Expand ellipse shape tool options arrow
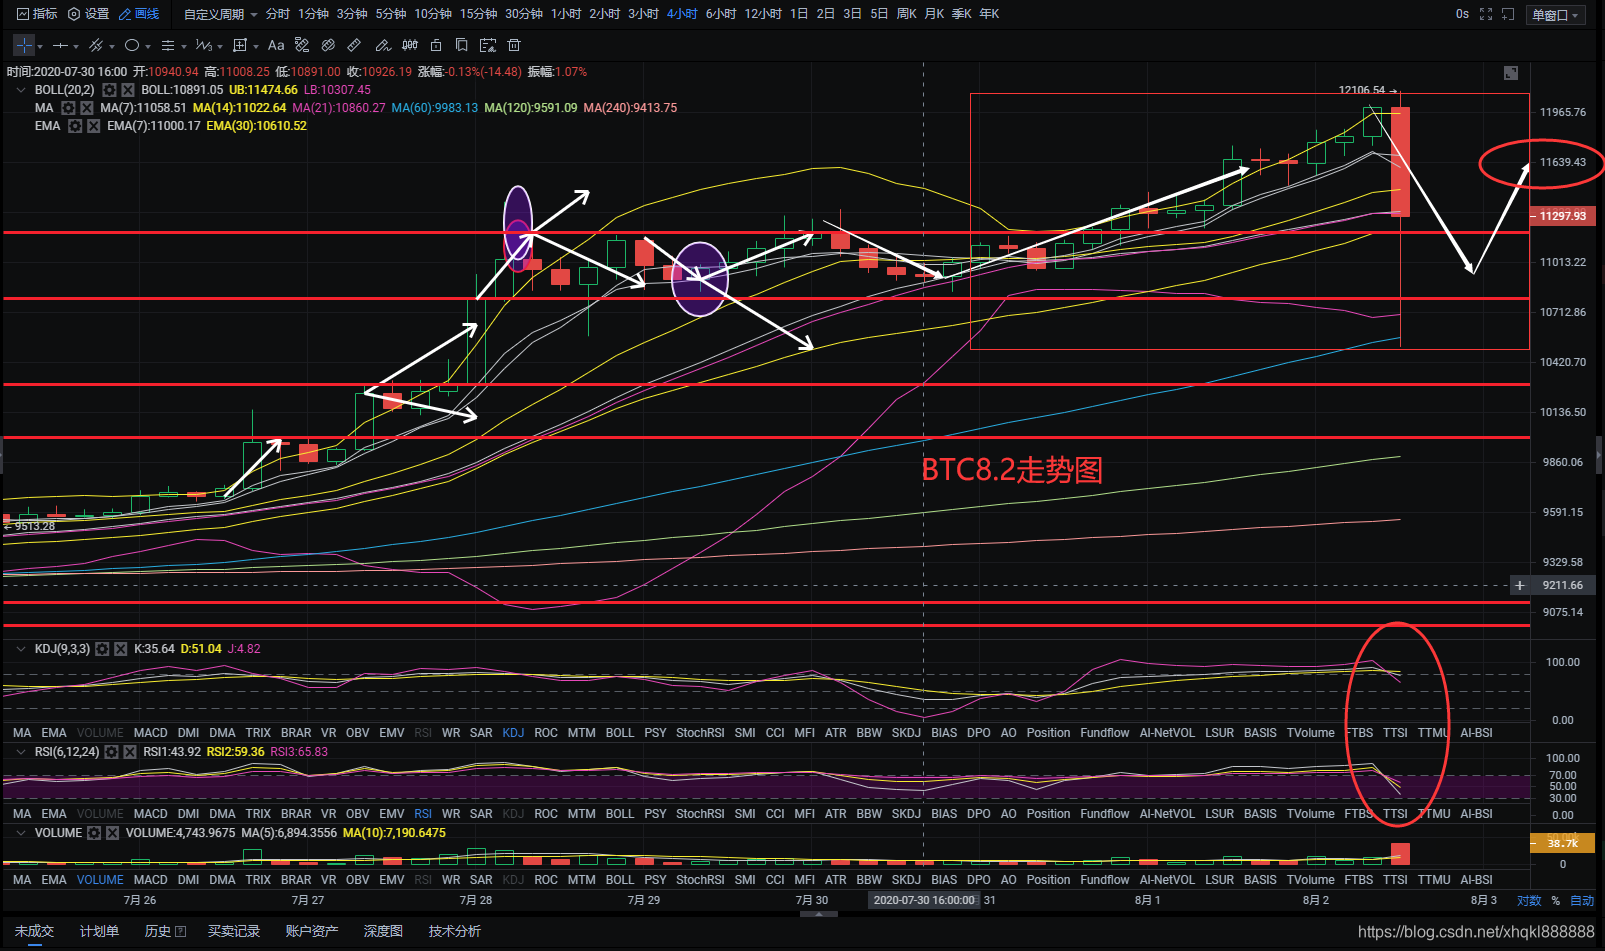The width and height of the screenshot is (1605, 951). [148, 46]
